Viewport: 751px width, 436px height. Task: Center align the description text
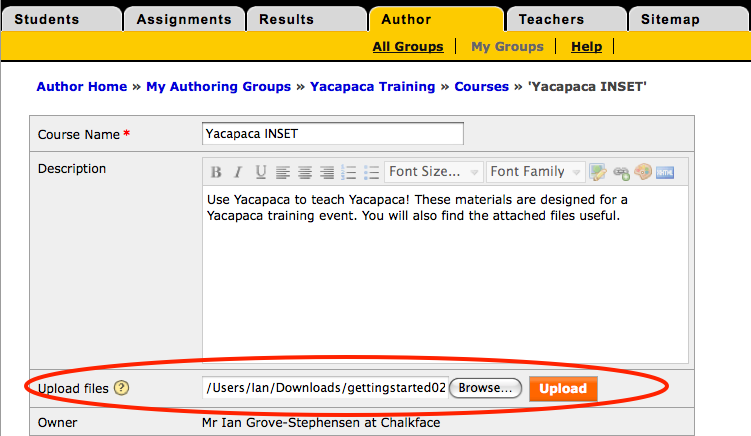coord(305,172)
